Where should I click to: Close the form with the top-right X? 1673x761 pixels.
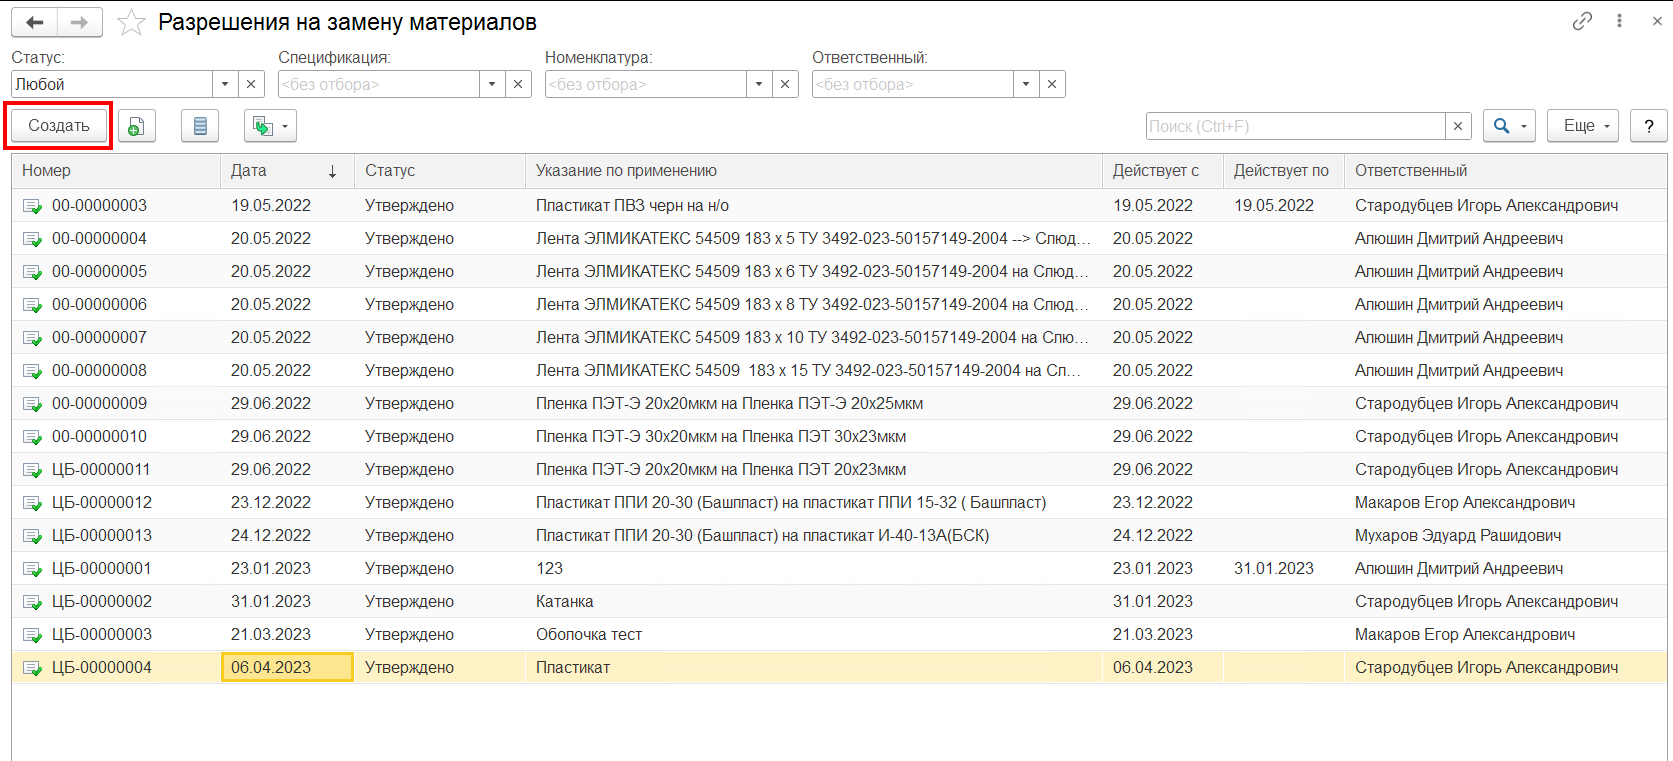point(1657,21)
